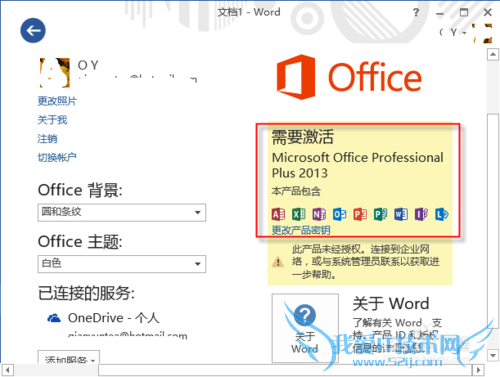The height and width of the screenshot is (377, 500).
Task: Expand the Office 背景 dropdown showing 圆和条纹
Action: coord(122,213)
